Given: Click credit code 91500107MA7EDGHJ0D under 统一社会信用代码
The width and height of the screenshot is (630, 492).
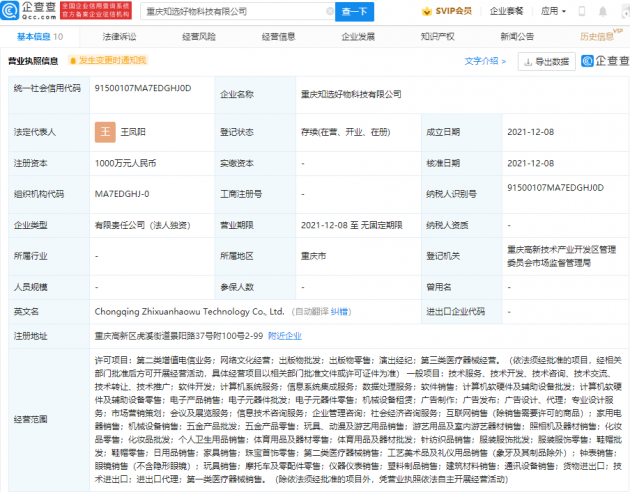Looking at the screenshot, I should [143, 88].
